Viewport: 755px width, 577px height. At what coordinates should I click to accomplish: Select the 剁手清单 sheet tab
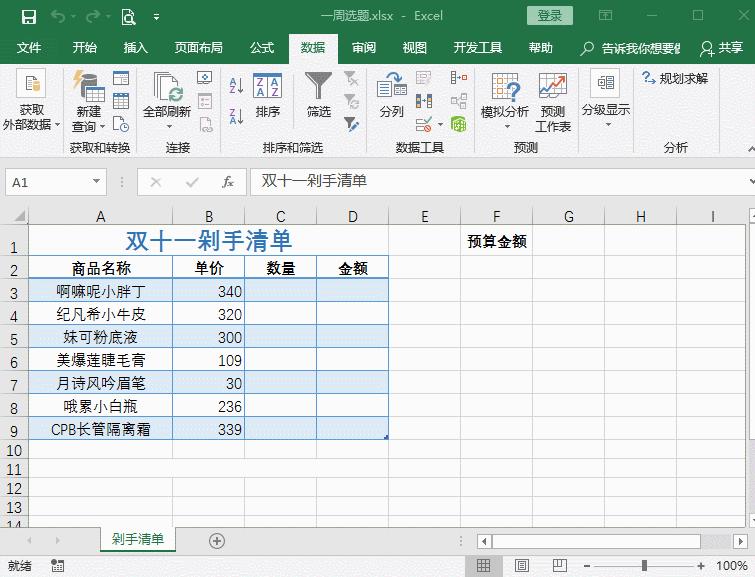click(x=138, y=539)
